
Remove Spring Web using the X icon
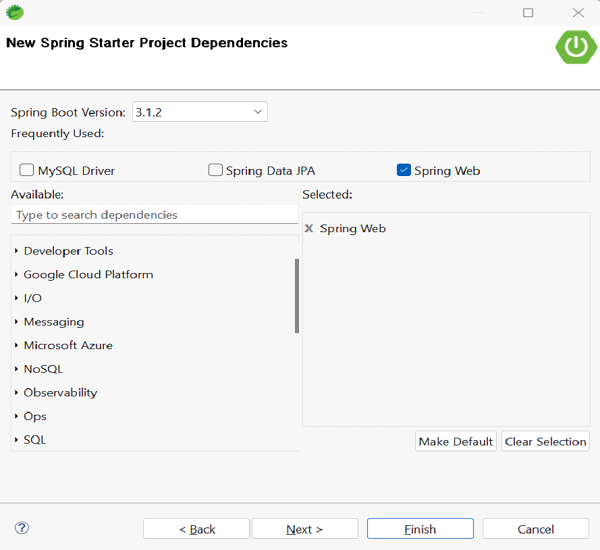pyautogui.click(x=309, y=229)
